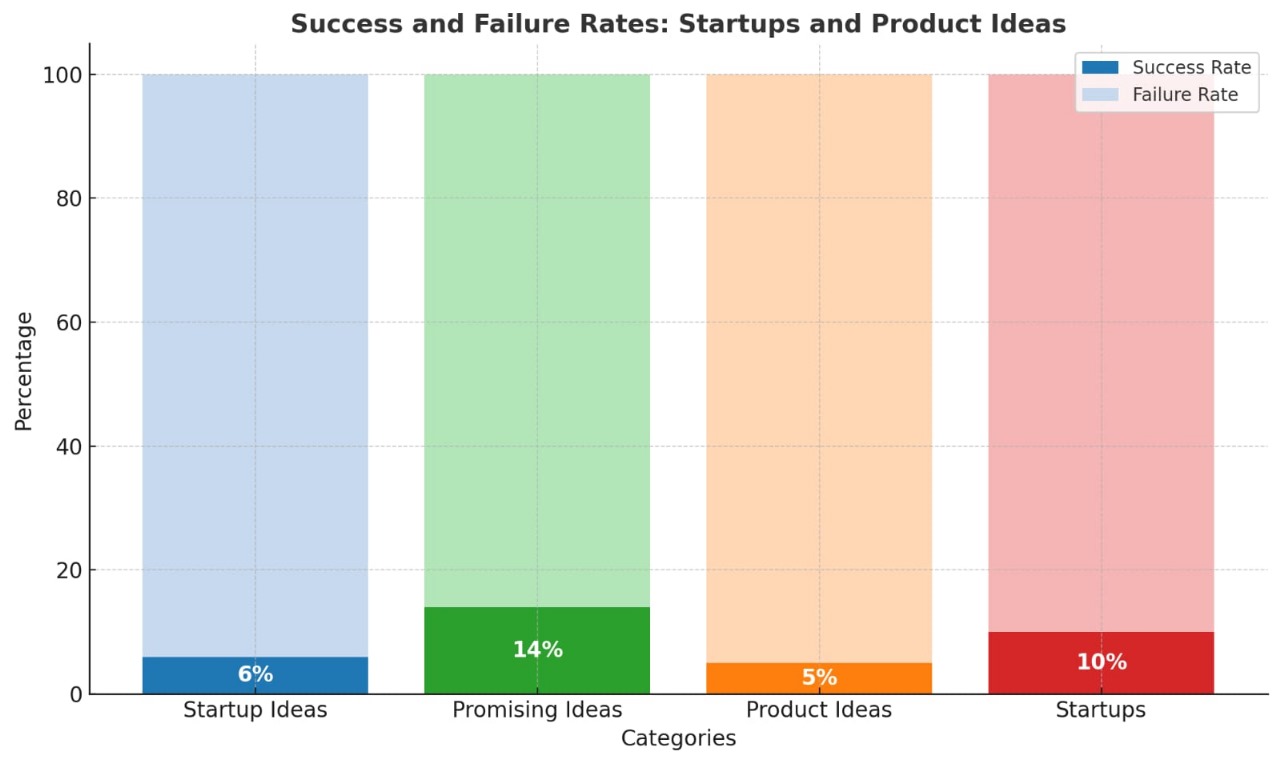Click the "Categories" x-axis title
The height and width of the screenshot is (763, 1280).
[x=678, y=739]
